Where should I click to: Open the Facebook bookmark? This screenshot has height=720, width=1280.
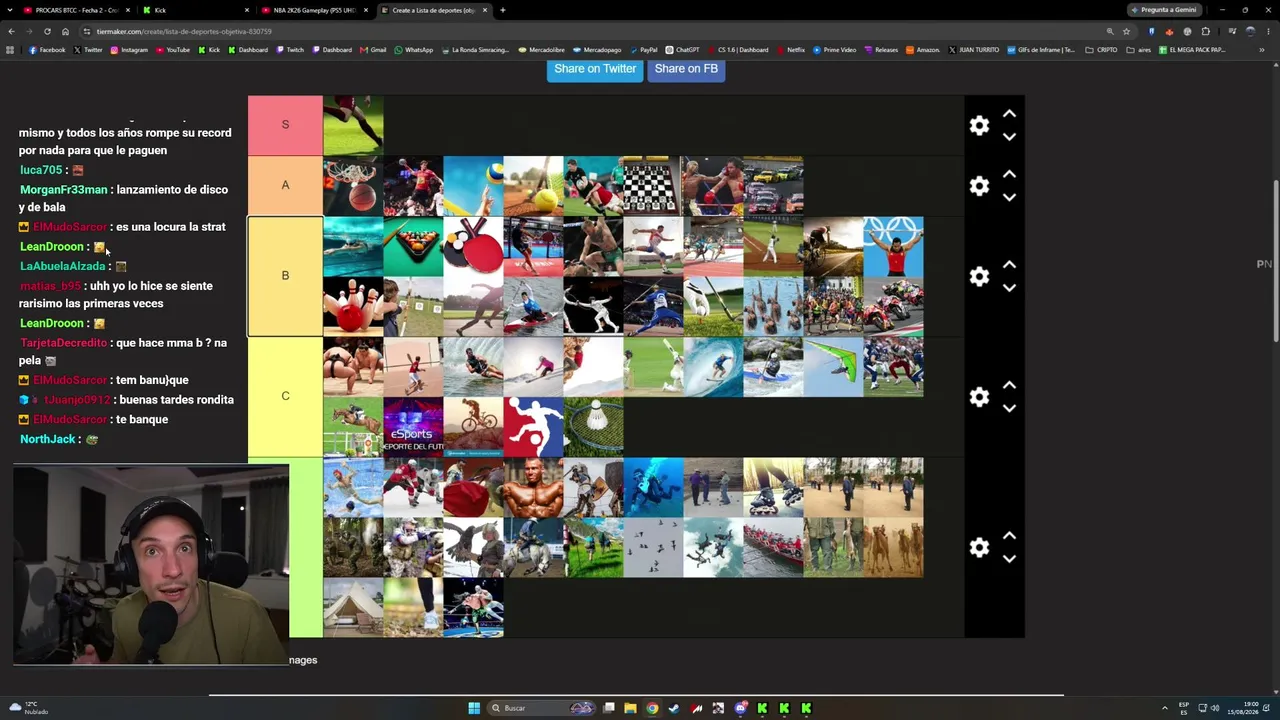click(47, 50)
